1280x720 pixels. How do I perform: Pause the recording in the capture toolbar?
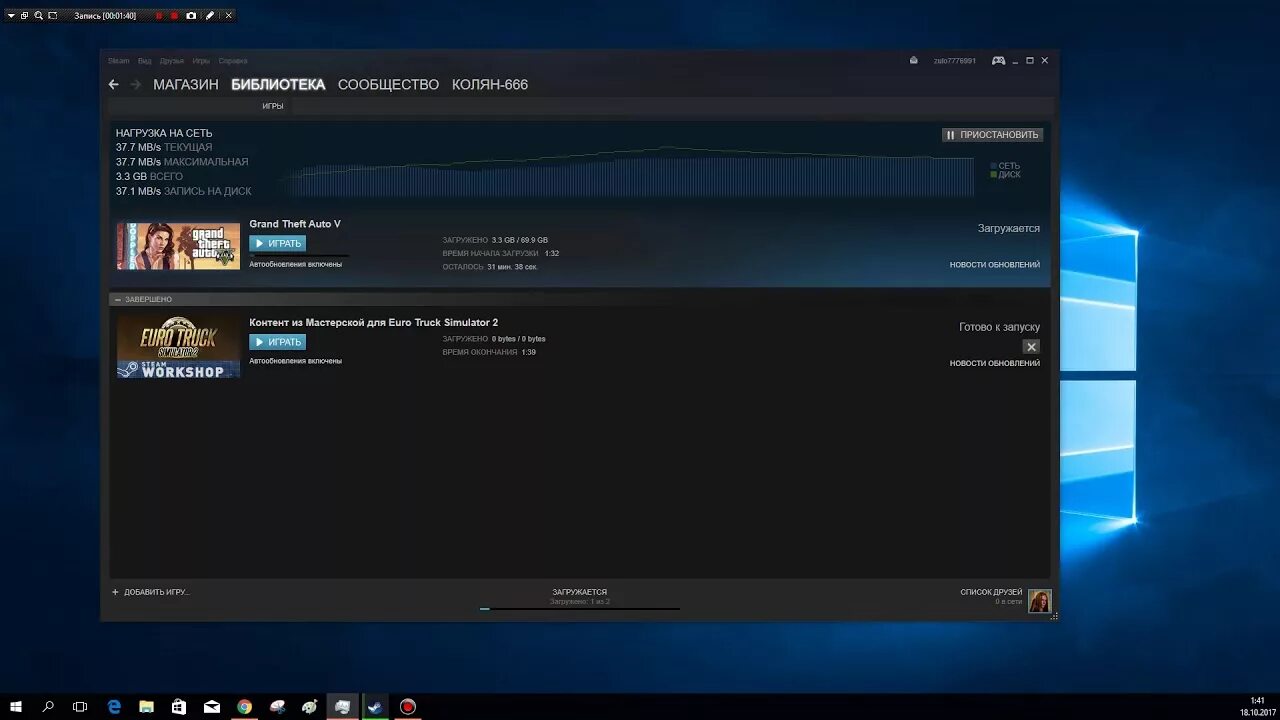(158, 16)
